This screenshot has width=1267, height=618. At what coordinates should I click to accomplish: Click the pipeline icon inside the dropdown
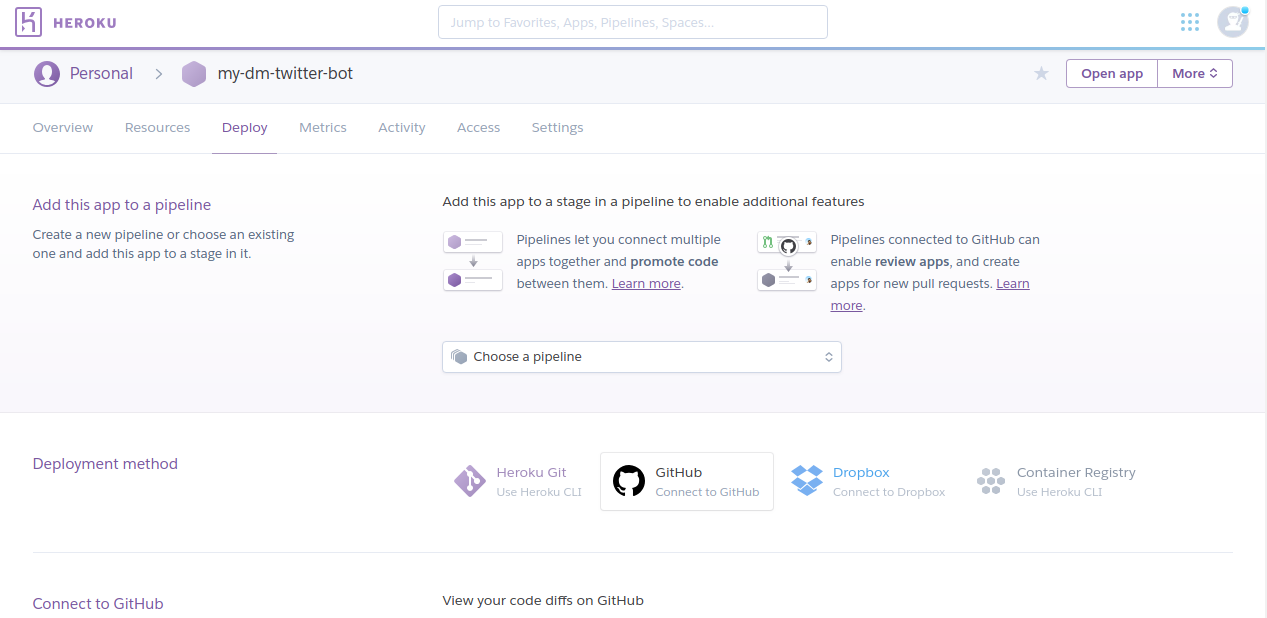tap(459, 356)
